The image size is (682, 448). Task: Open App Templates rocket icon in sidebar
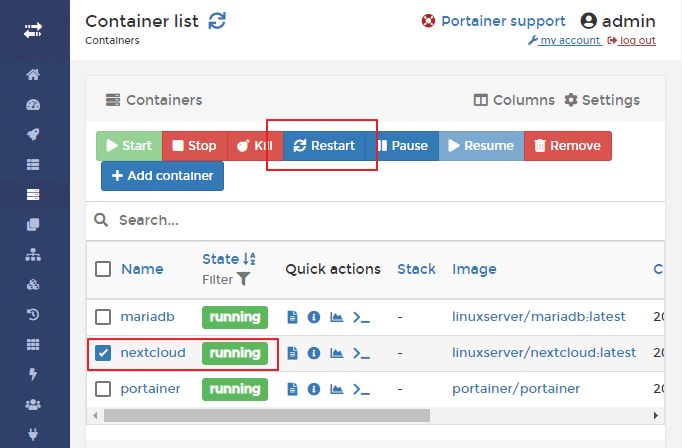click(33, 134)
